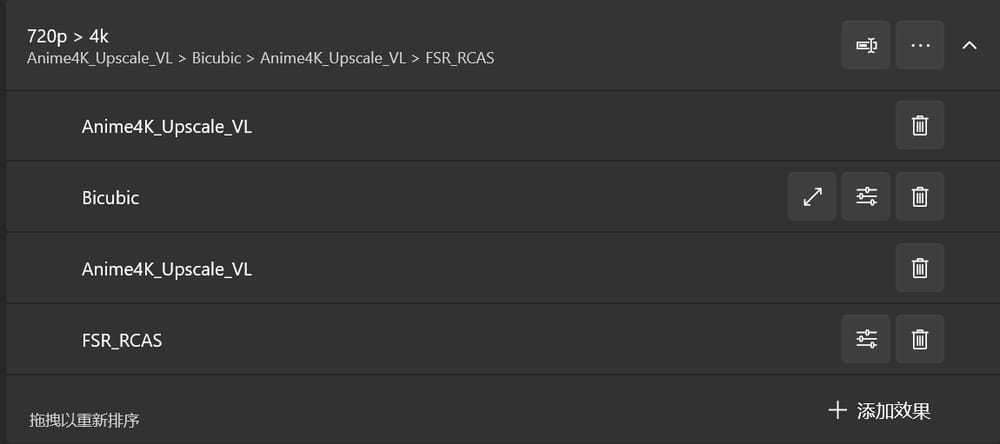Click the 720p > 4k title

tap(67, 36)
